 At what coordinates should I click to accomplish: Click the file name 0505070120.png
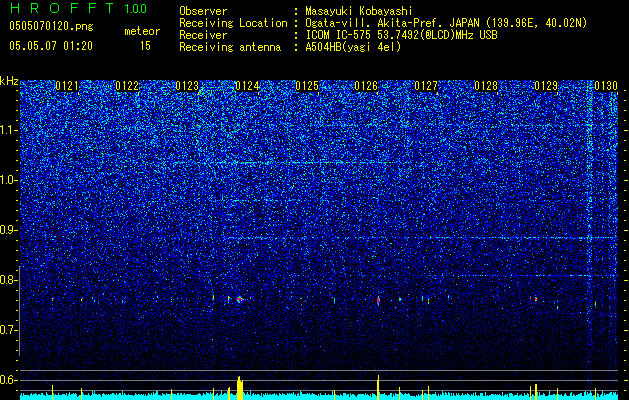(51, 26)
